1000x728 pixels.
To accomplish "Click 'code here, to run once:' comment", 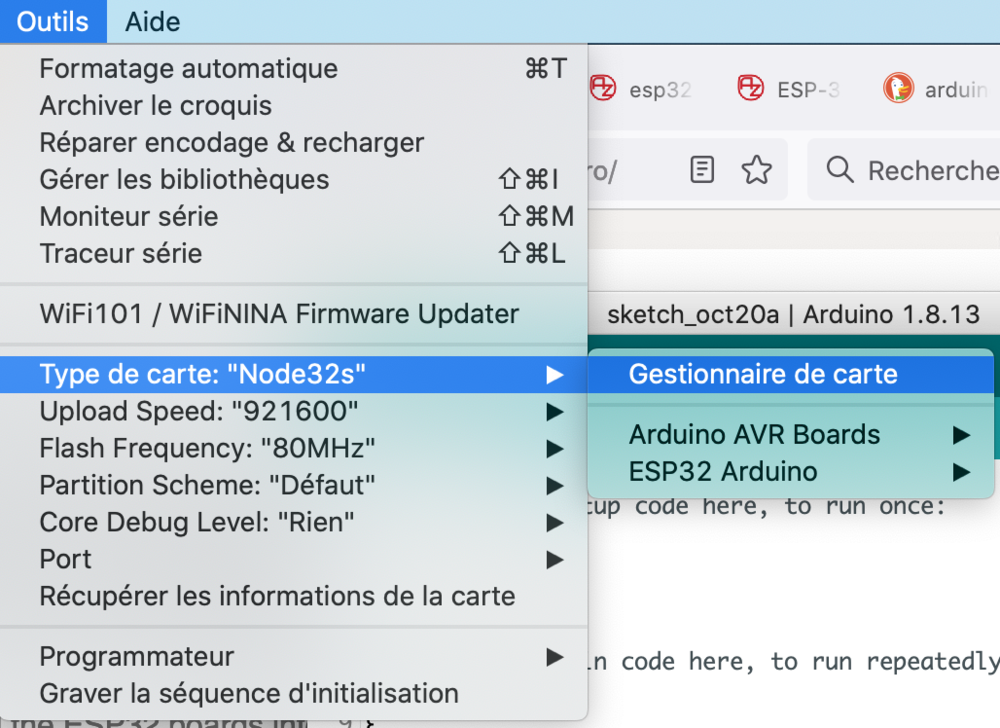I will tap(790, 506).
